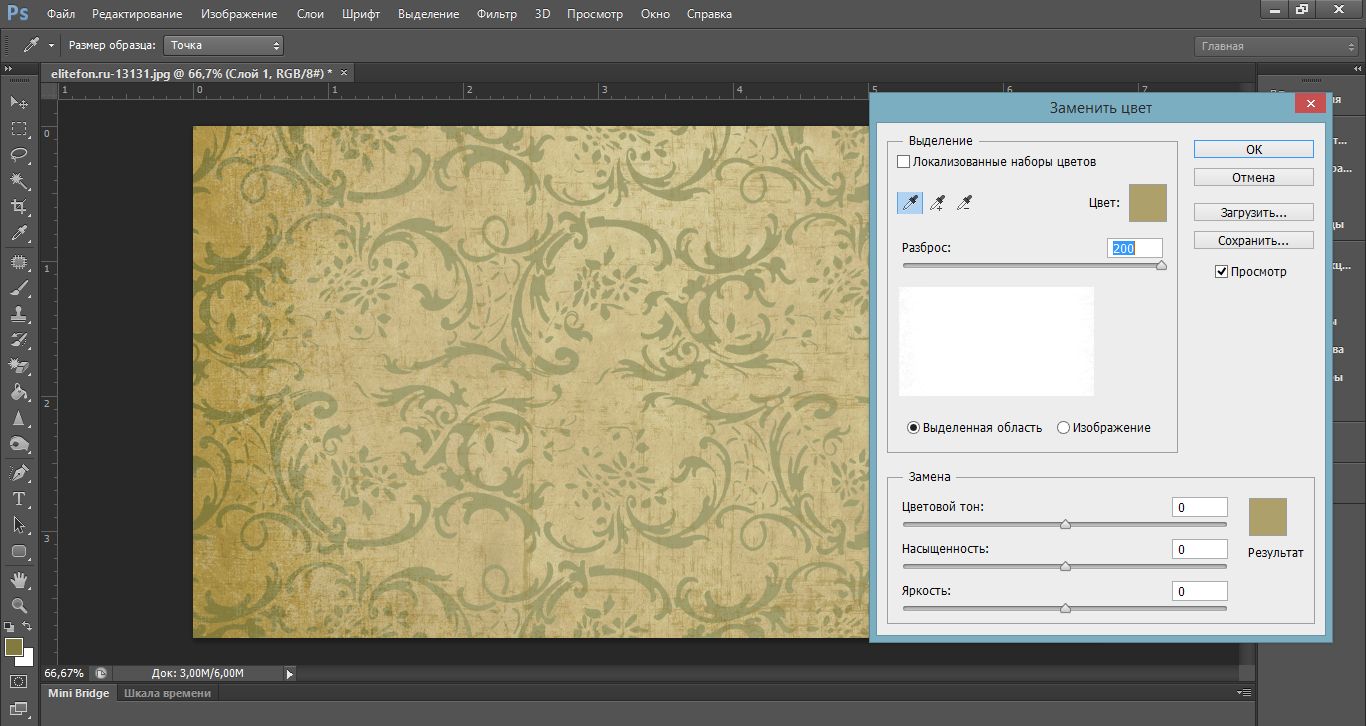The width and height of the screenshot is (1366, 726).
Task: Select the Rectangular Marquee tool
Action: click(x=19, y=128)
